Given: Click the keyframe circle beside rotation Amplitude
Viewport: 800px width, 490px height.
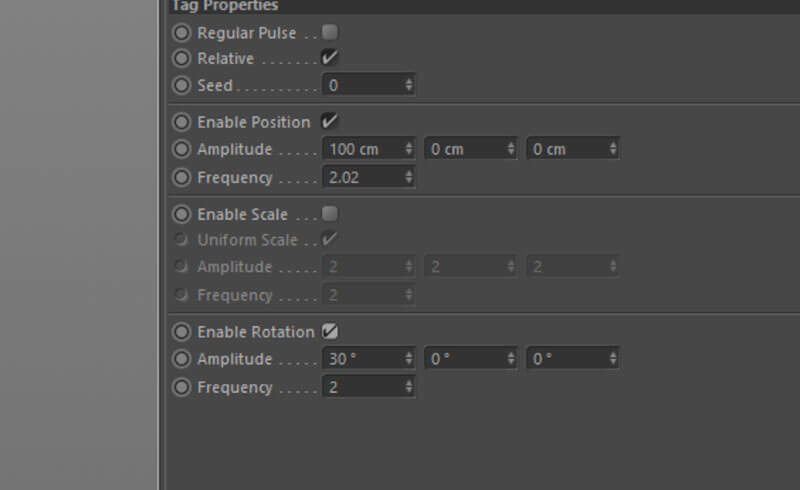Looking at the screenshot, I should tap(181, 359).
